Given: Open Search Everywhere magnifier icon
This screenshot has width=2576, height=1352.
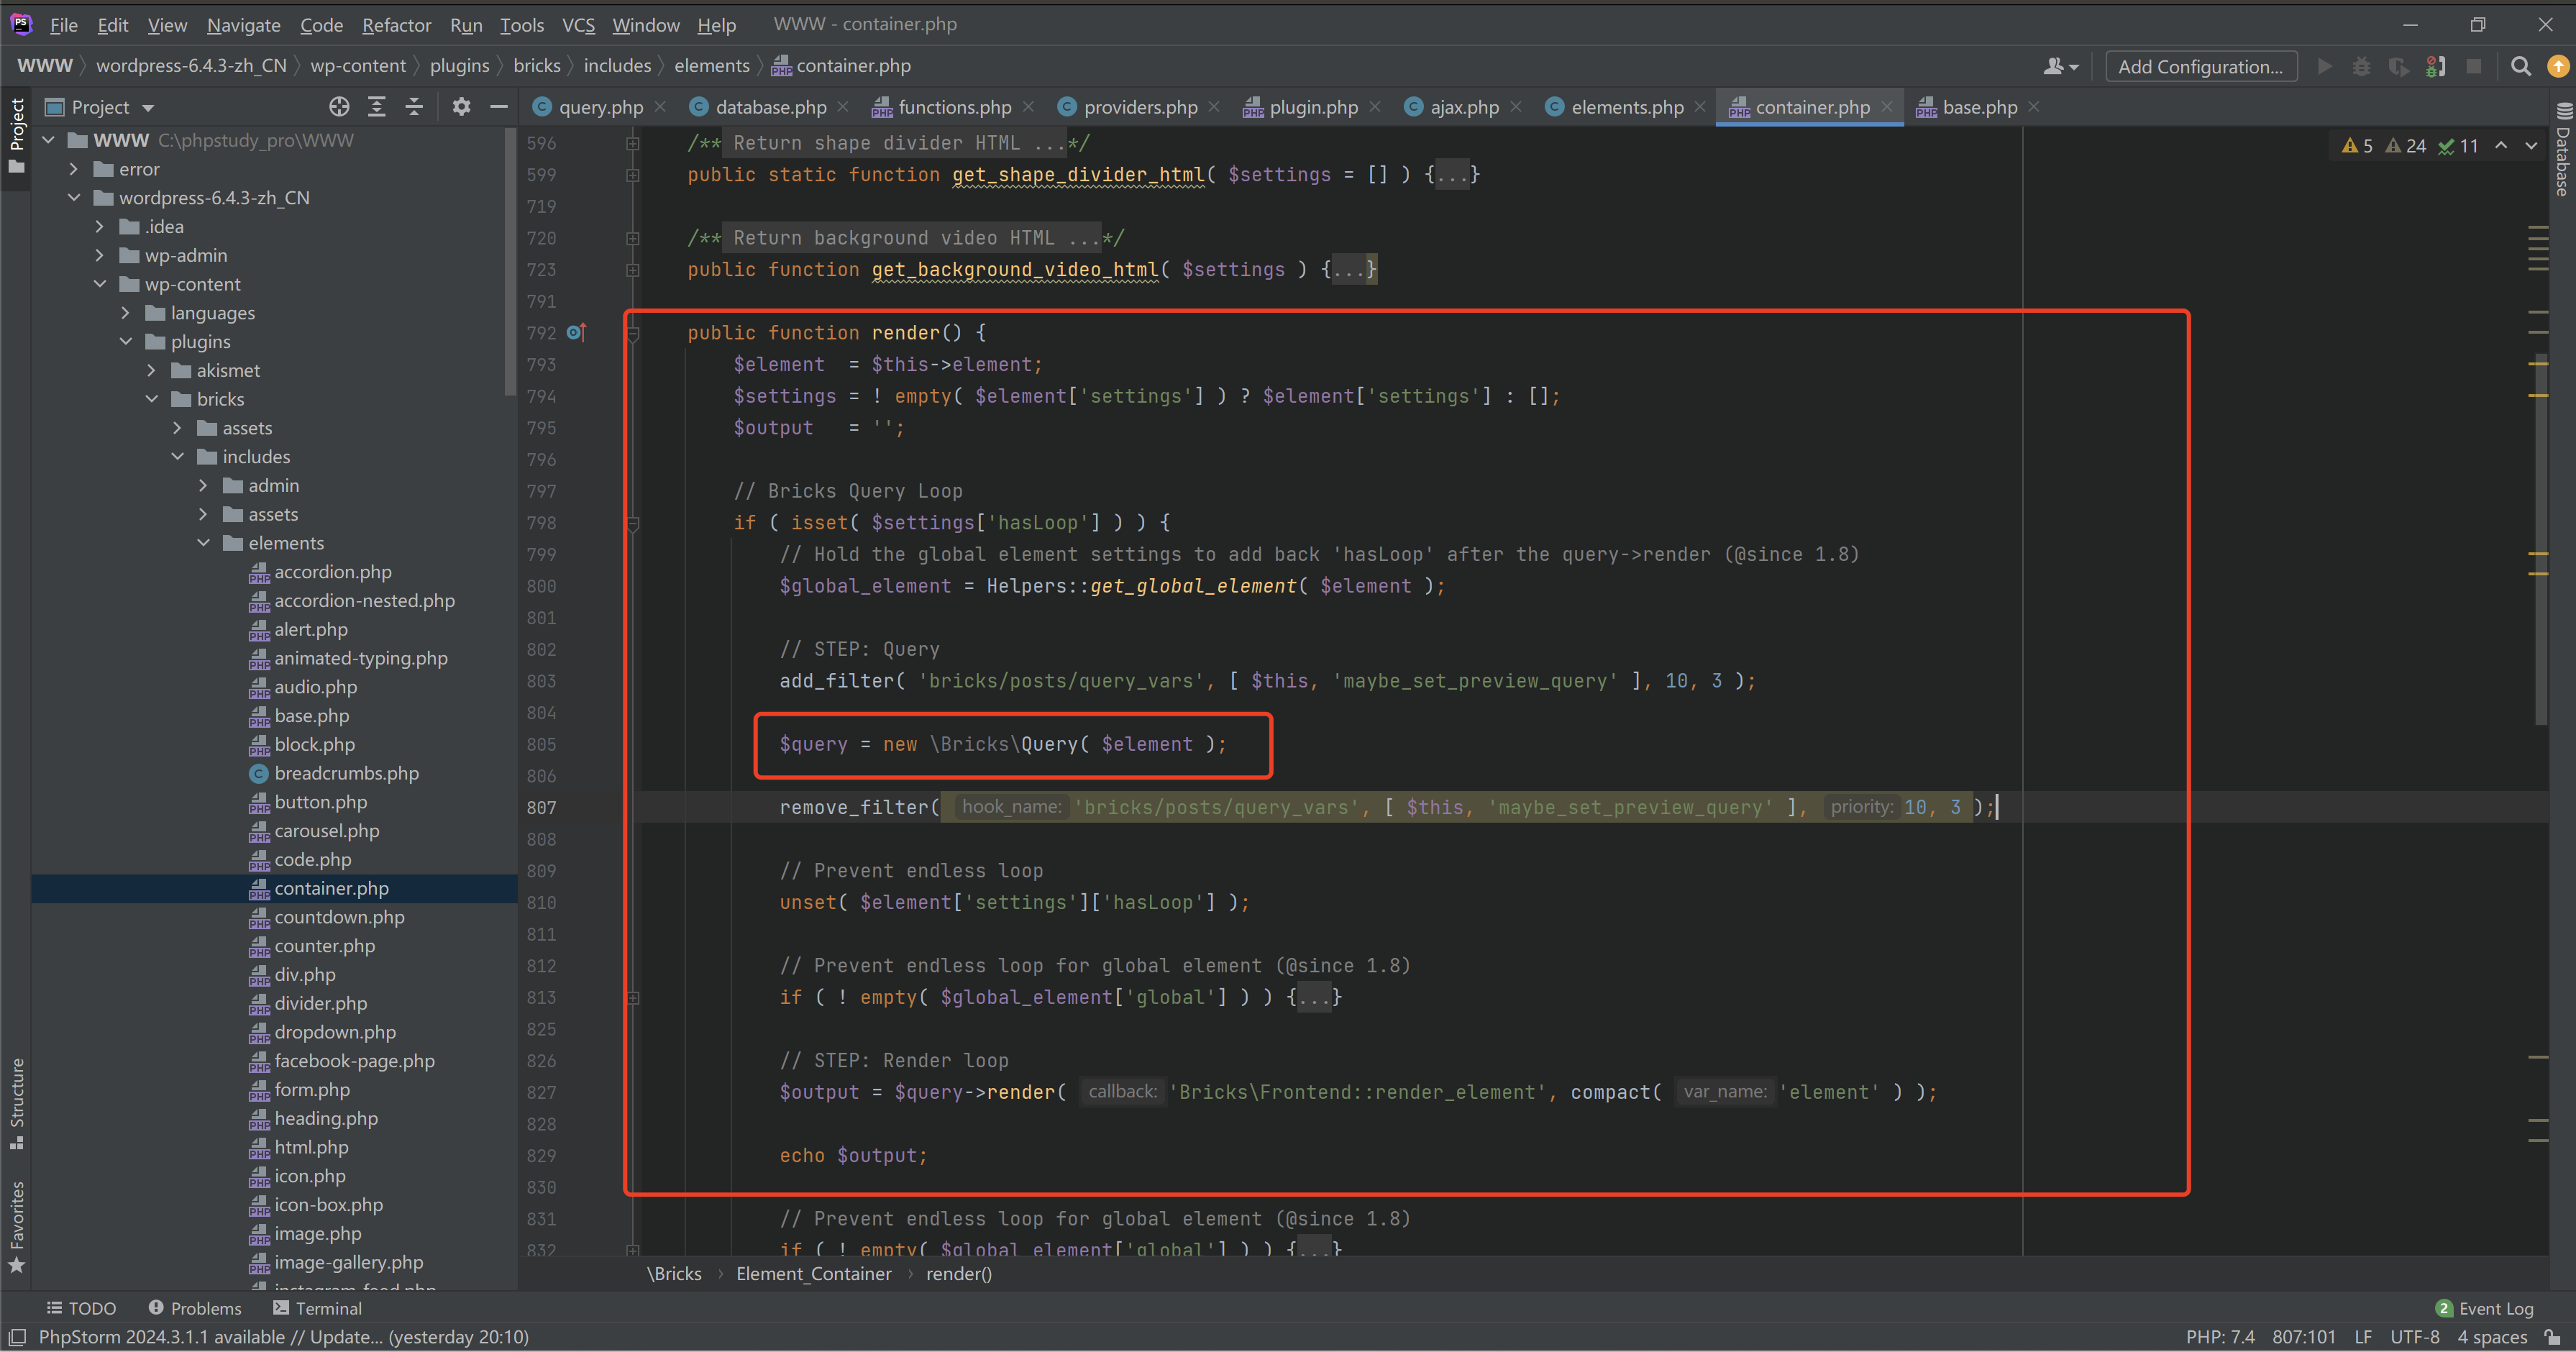Looking at the screenshot, I should pyautogui.click(x=2521, y=67).
